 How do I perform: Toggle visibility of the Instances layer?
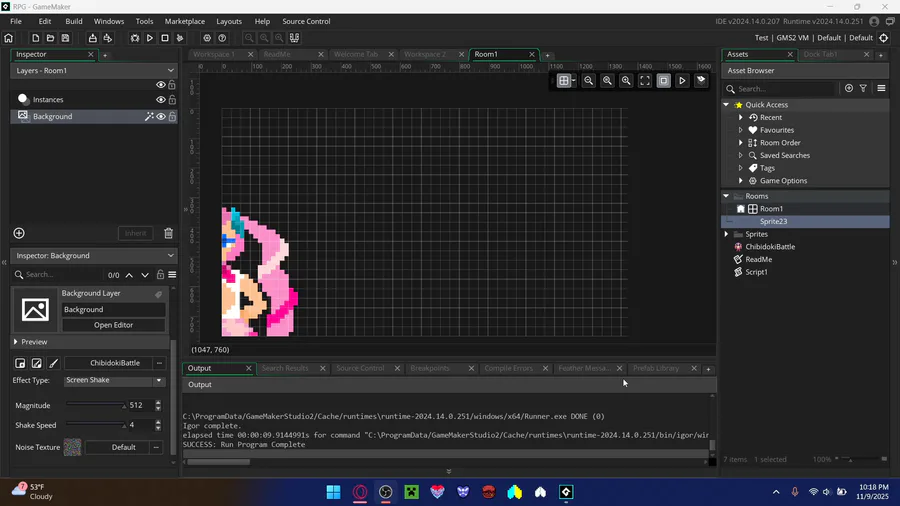[161, 99]
